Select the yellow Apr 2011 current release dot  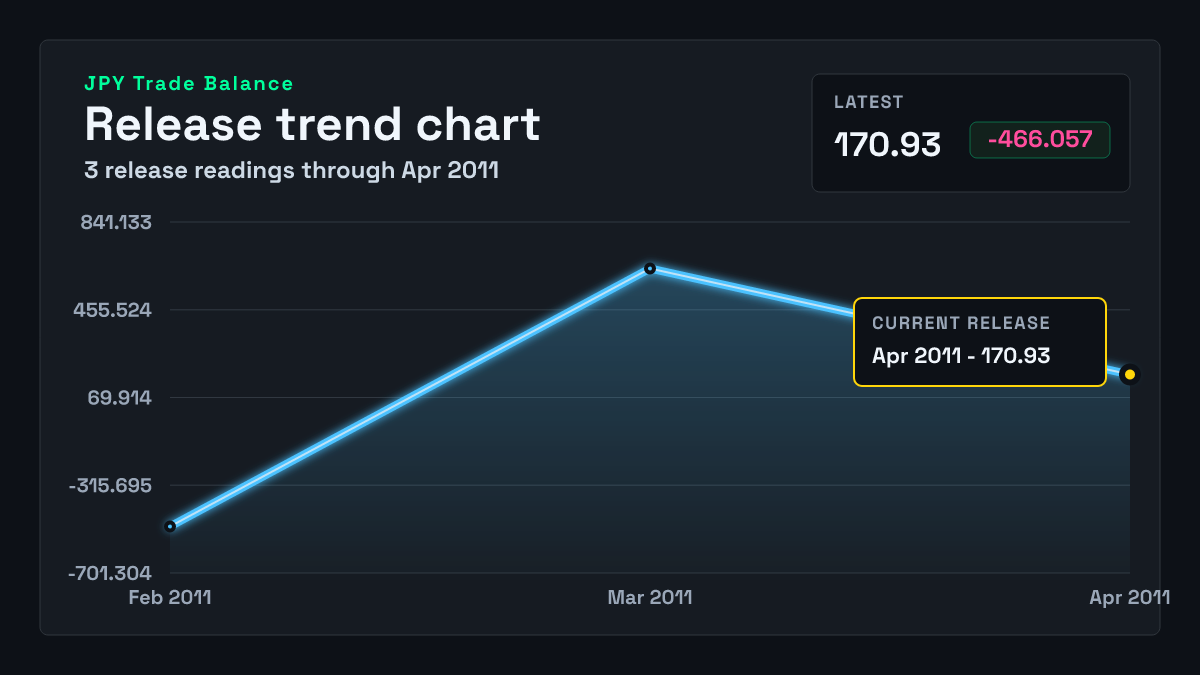pyautogui.click(x=1130, y=374)
